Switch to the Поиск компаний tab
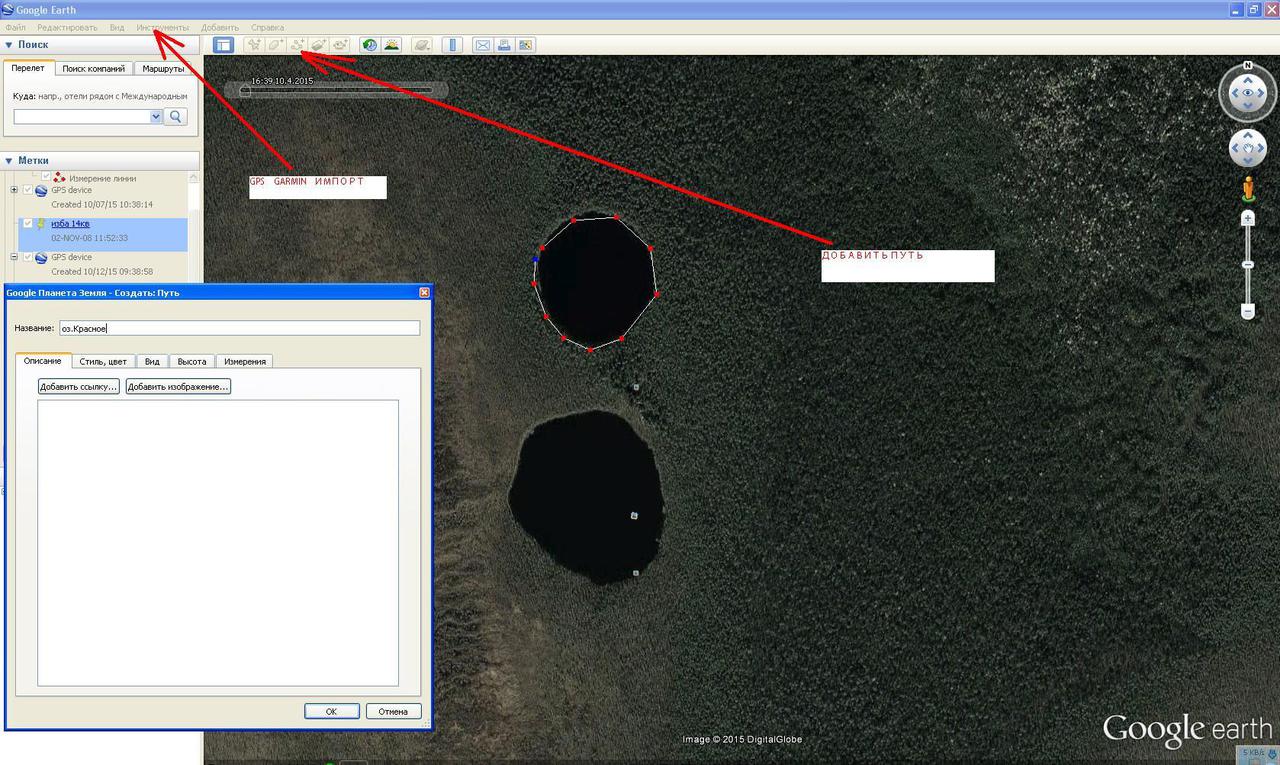The height and width of the screenshot is (765, 1280). pos(93,69)
